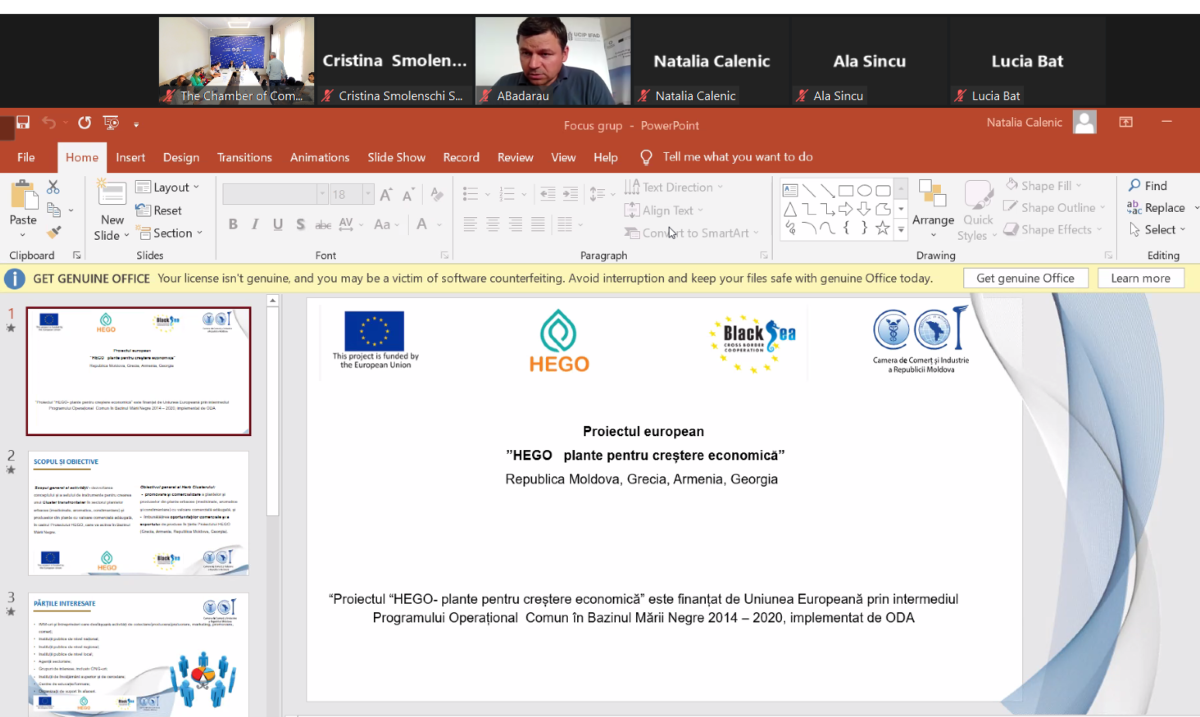Click the Paste clipboard icon
This screenshot has height=717, width=1200.
[x=23, y=195]
